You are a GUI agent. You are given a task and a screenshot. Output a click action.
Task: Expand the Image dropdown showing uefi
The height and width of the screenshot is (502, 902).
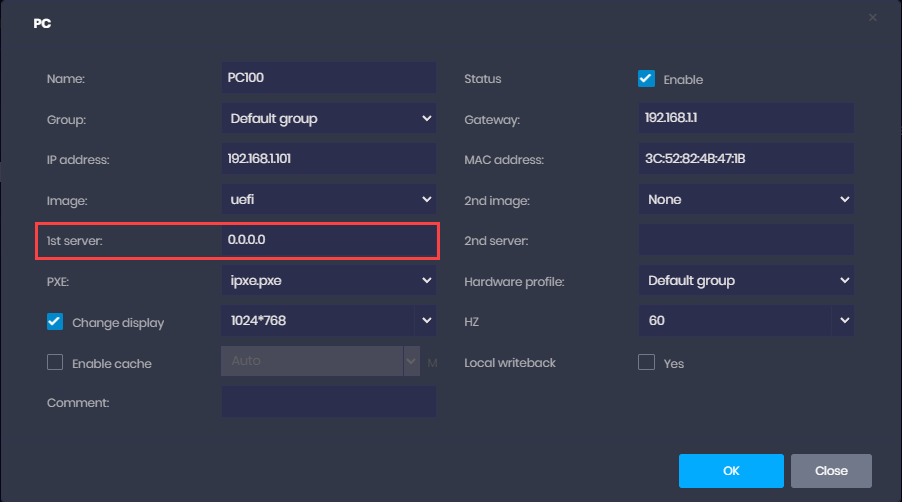(328, 199)
